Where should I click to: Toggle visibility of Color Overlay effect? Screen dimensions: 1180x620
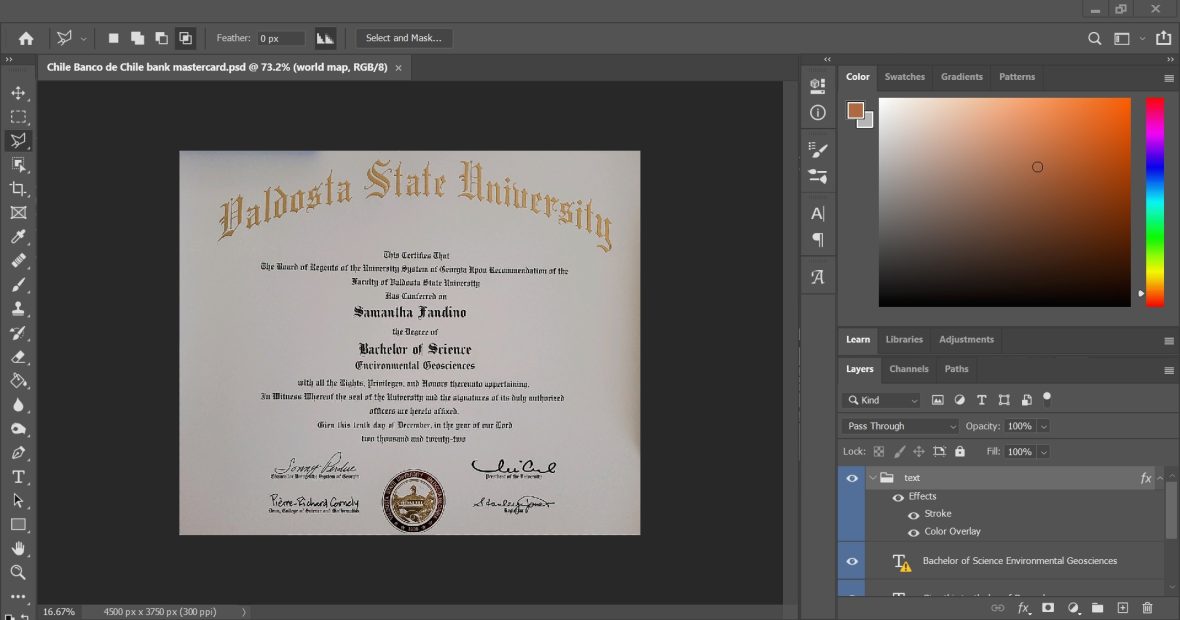(913, 533)
